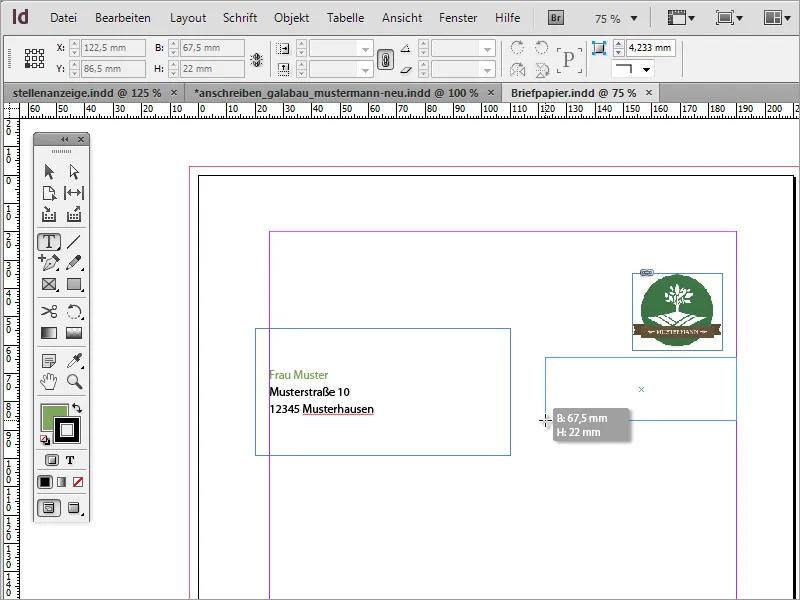
Task: Select the Direct Selection tool (white arrow)
Action: click(74, 172)
